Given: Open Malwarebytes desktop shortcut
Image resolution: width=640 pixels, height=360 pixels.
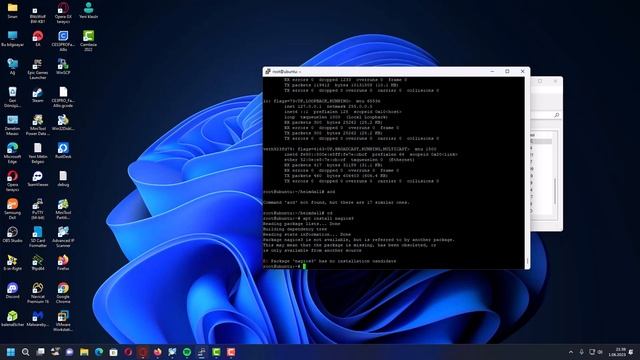Looking at the screenshot, I should [38, 318].
